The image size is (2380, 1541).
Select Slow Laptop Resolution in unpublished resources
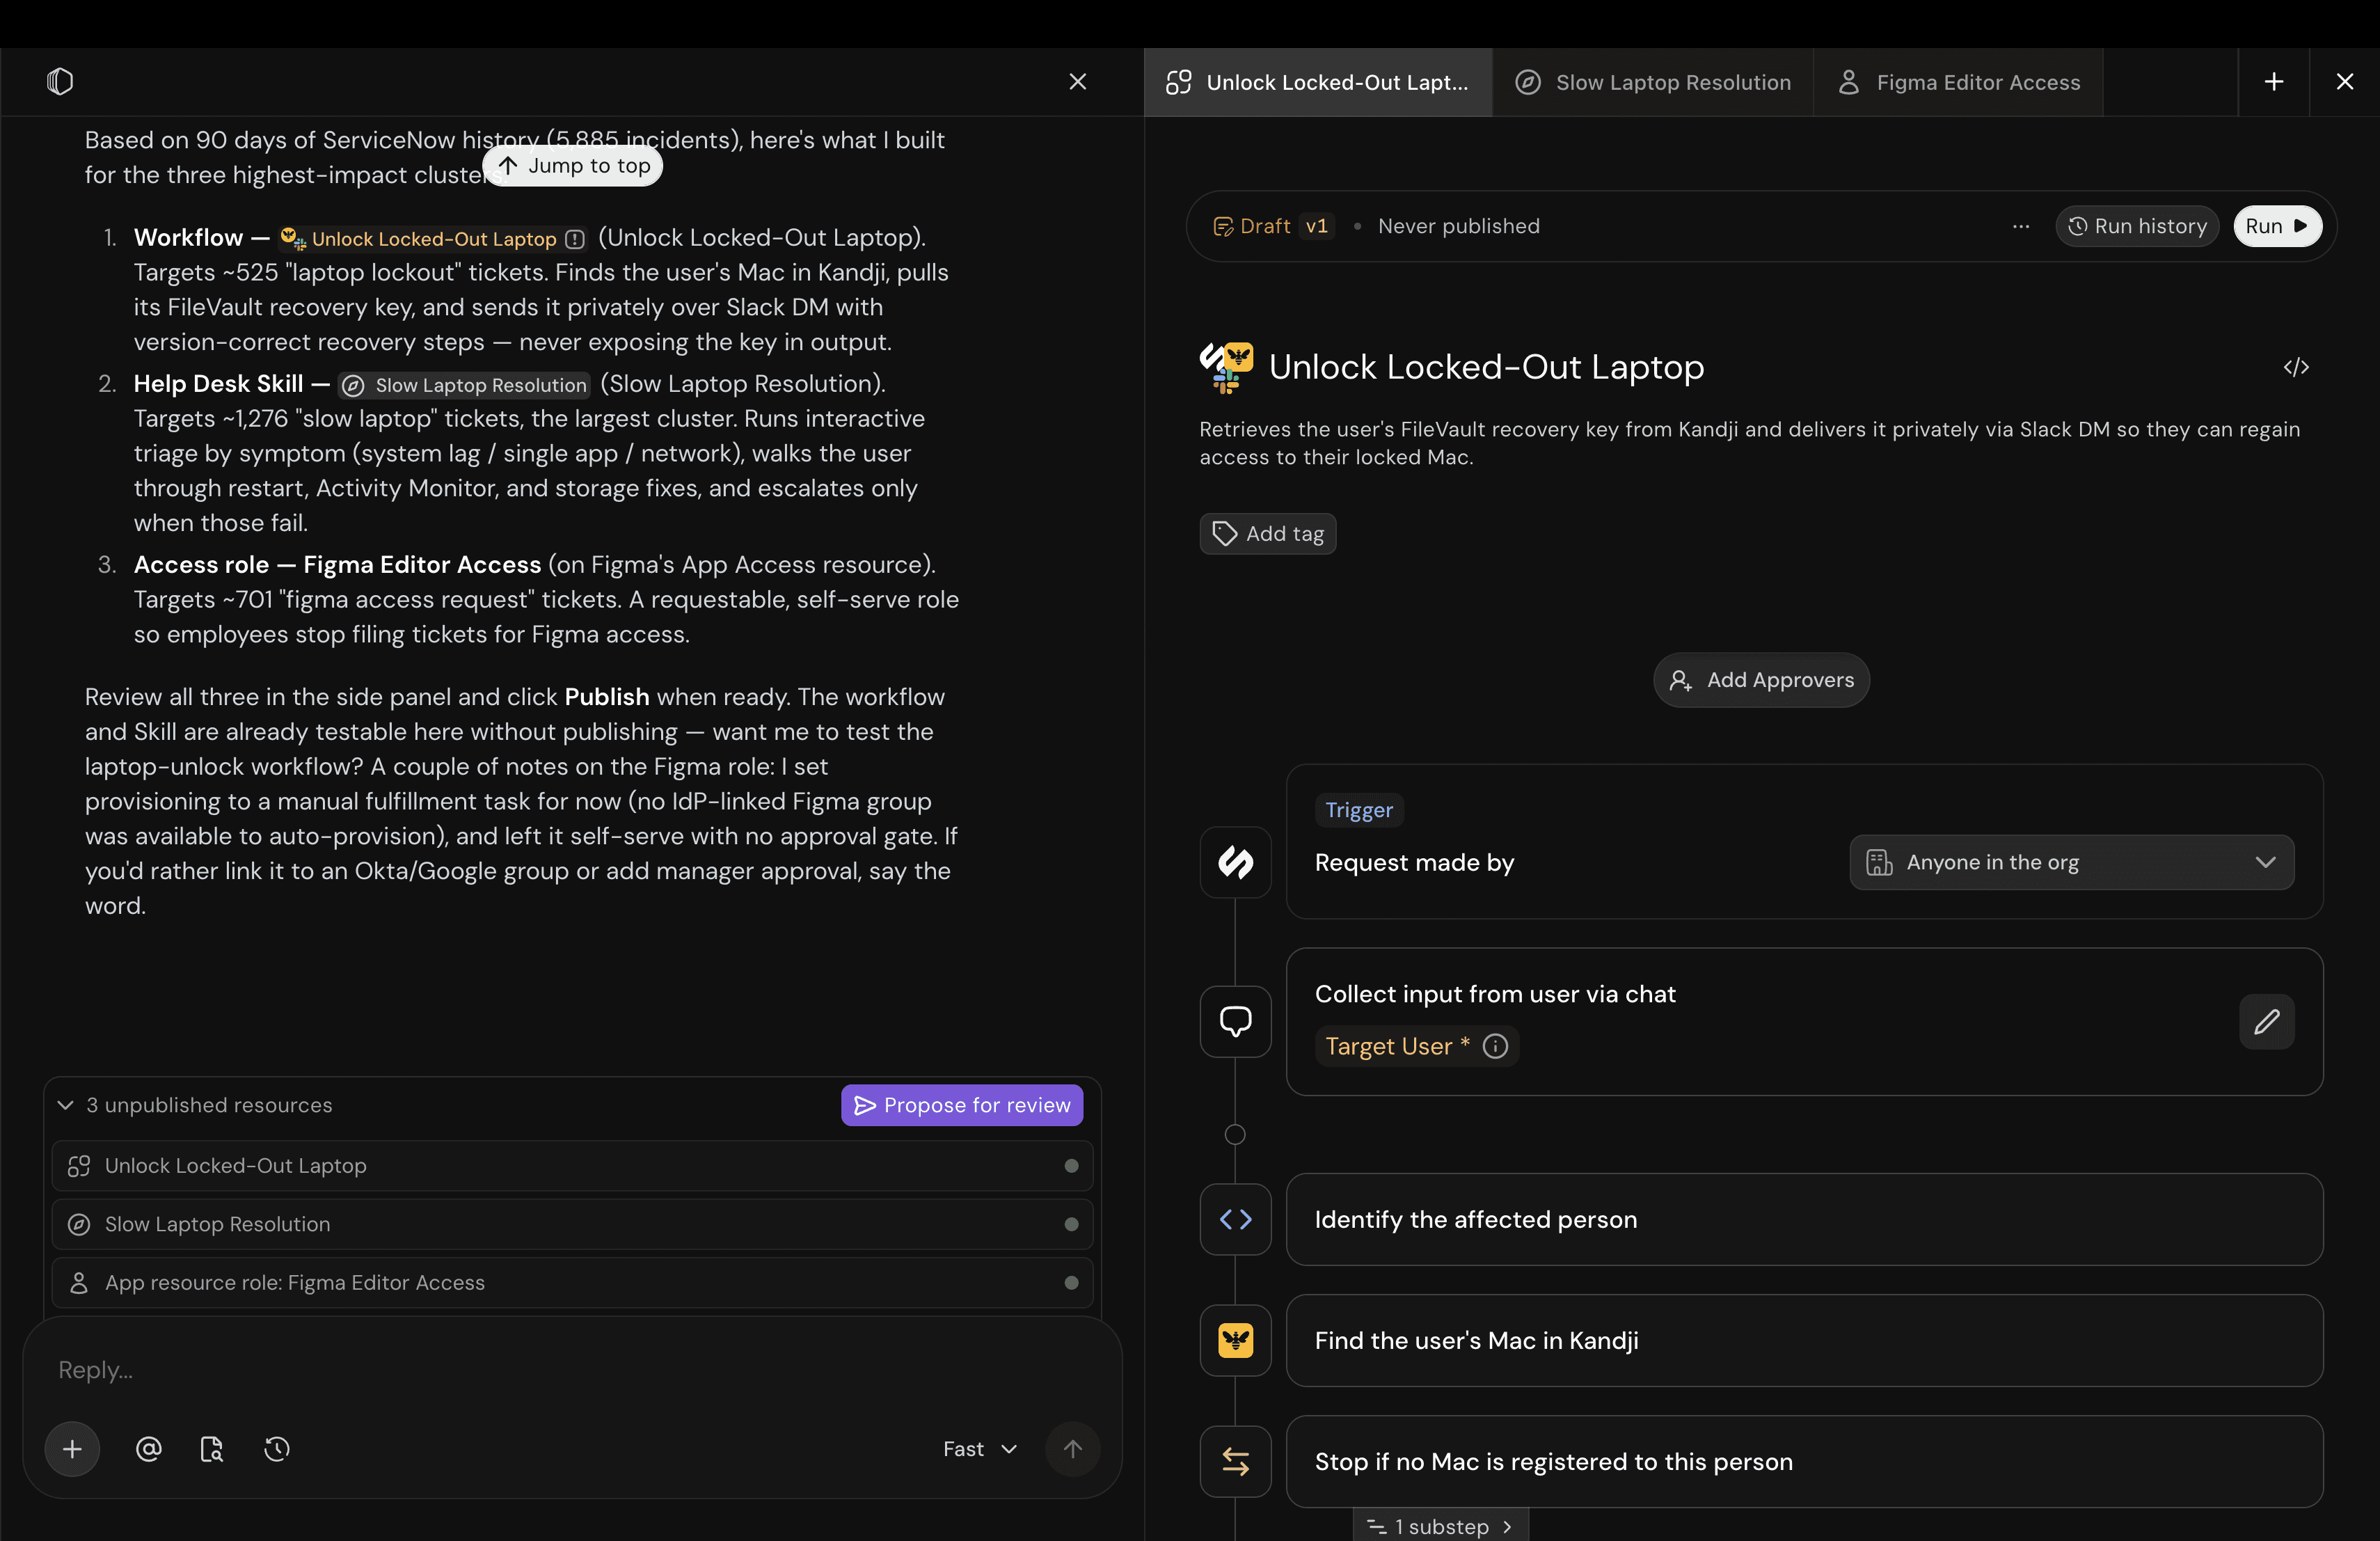pos(573,1224)
